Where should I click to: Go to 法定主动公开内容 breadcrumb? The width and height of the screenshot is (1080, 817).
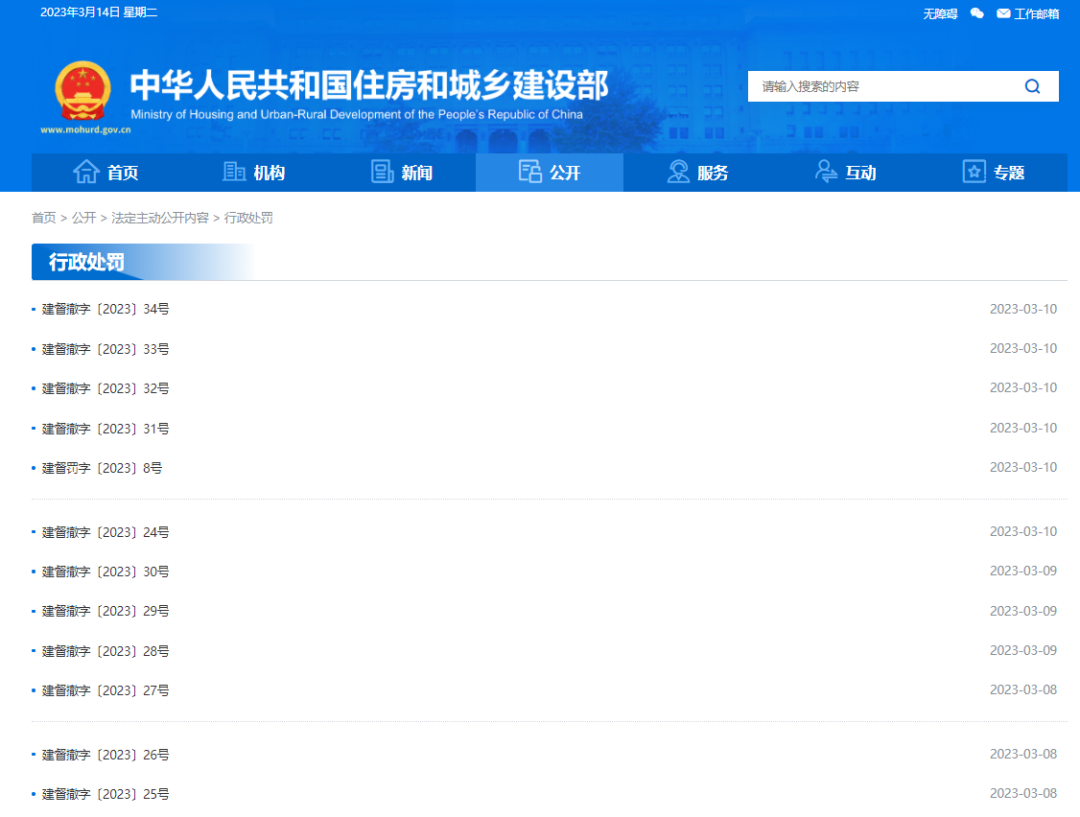[160, 218]
